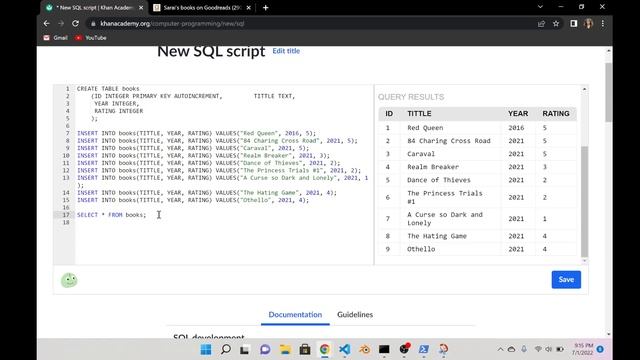Switch to the Documentation tab
This screenshot has height=360, width=640.
(x=295, y=315)
